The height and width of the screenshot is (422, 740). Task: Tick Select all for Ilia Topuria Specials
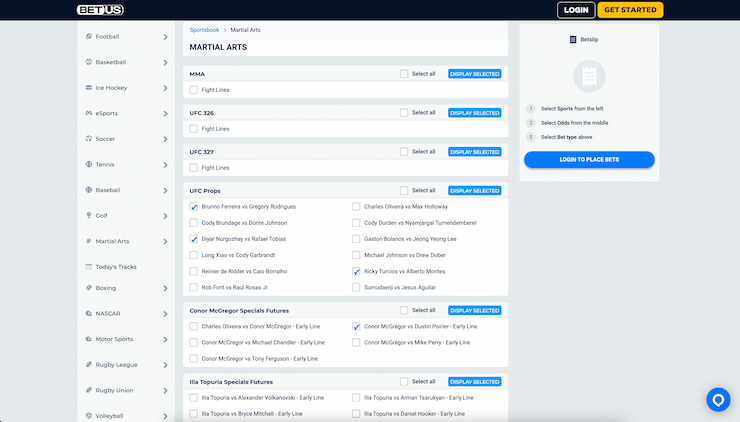pyautogui.click(x=404, y=381)
